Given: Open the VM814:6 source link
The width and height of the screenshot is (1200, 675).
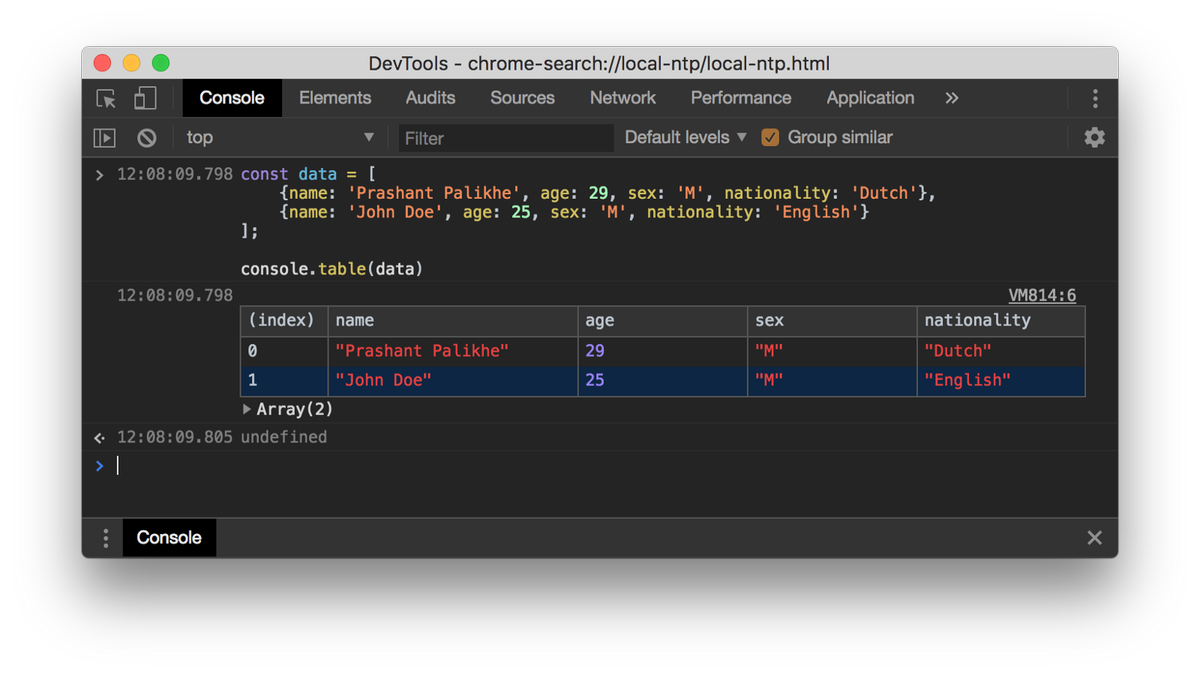Looking at the screenshot, I should click(x=1042, y=295).
